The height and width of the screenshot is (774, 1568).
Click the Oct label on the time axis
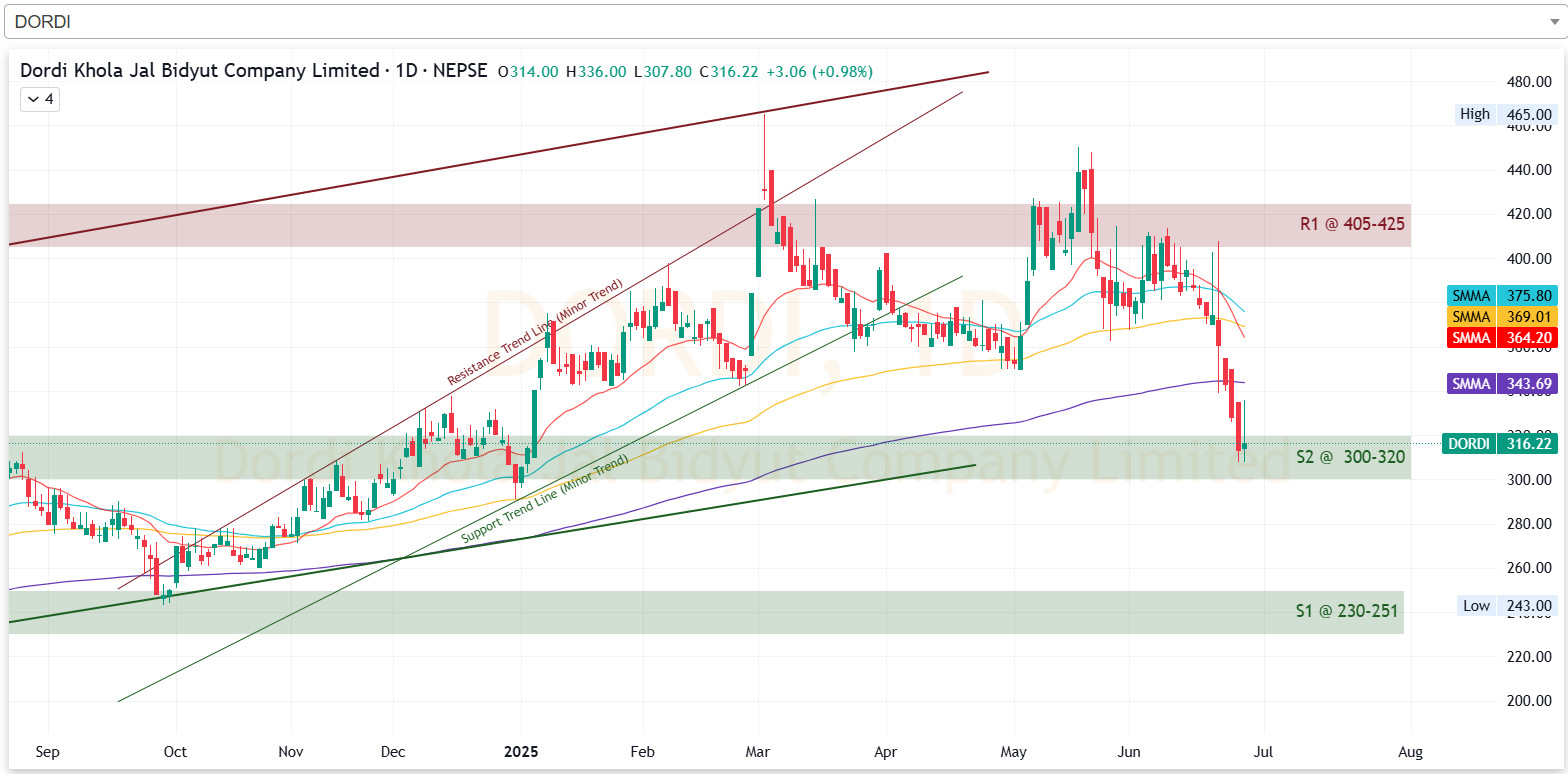[175, 751]
